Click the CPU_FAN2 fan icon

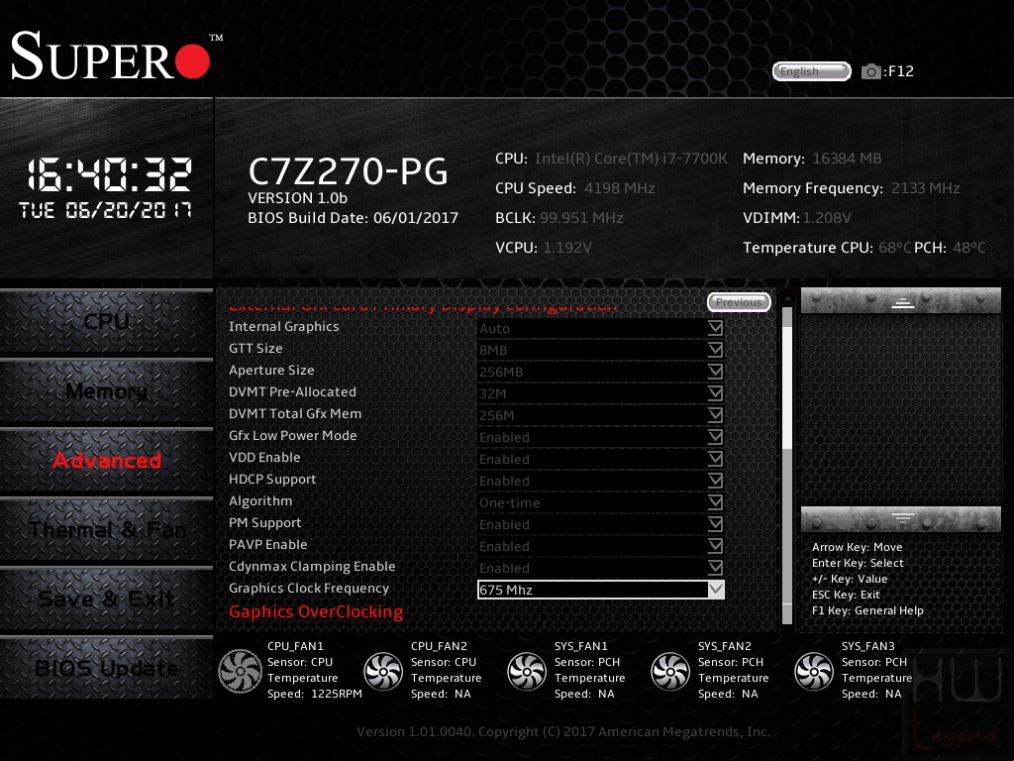click(383, 670)
